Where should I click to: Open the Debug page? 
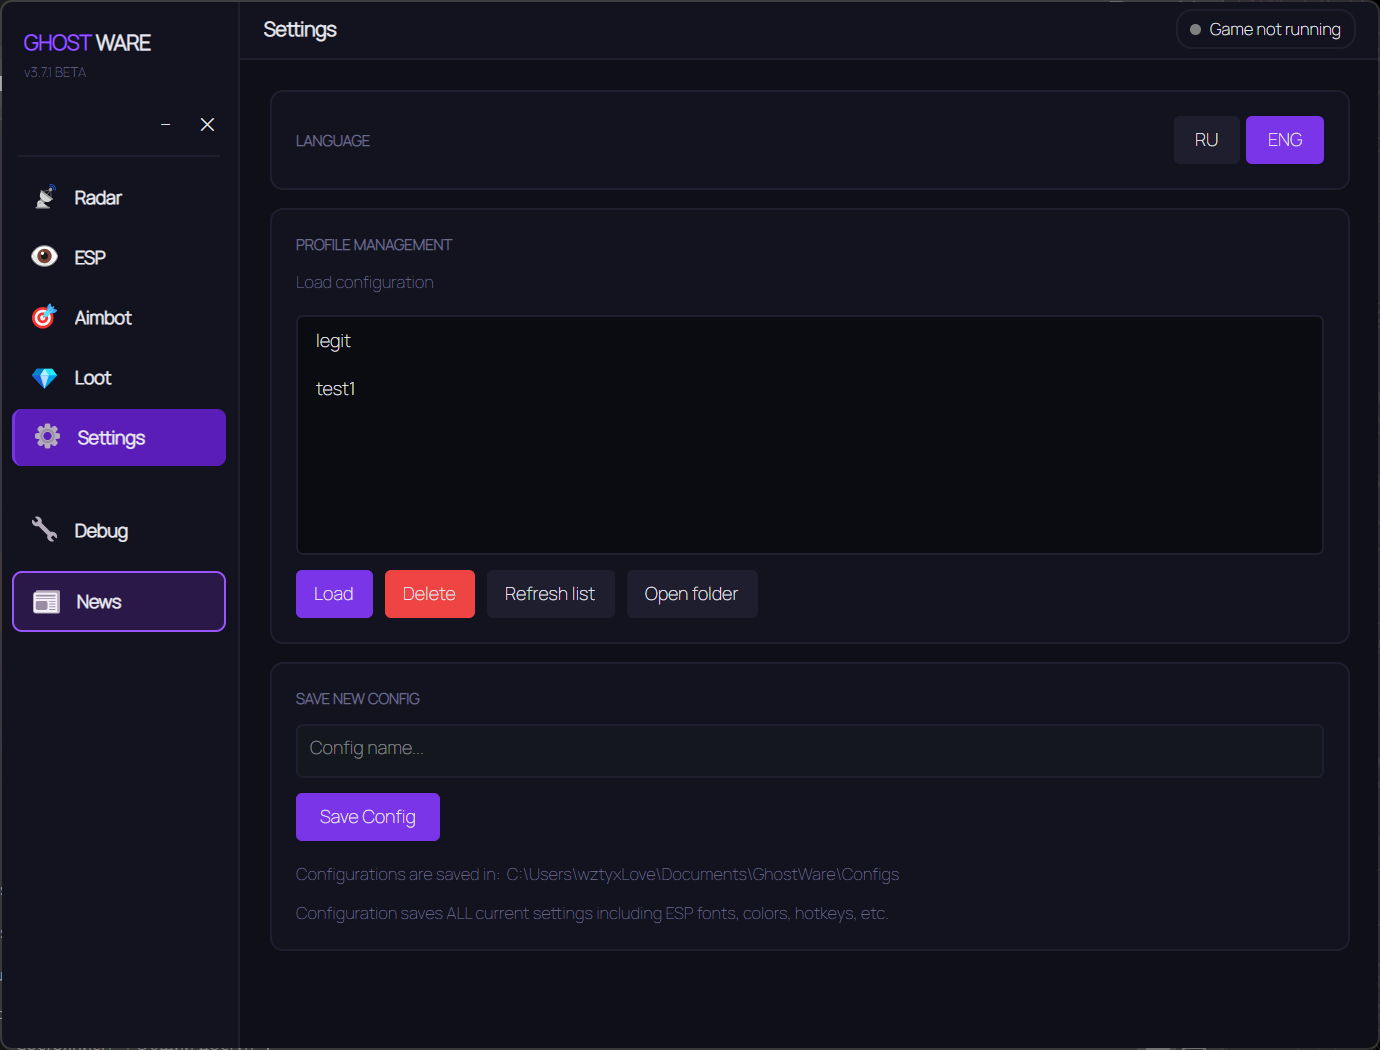(x=119, y=531)
